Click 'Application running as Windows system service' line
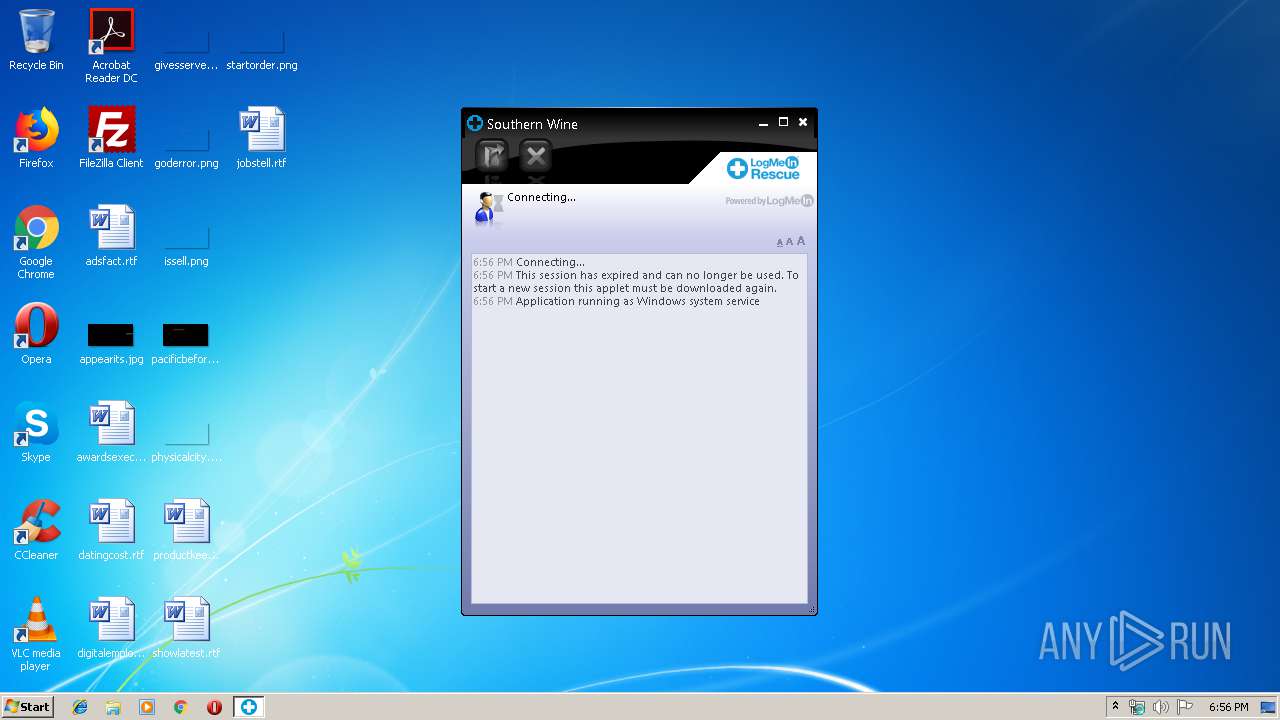1280x720 pixels. (x=637, y=301)
